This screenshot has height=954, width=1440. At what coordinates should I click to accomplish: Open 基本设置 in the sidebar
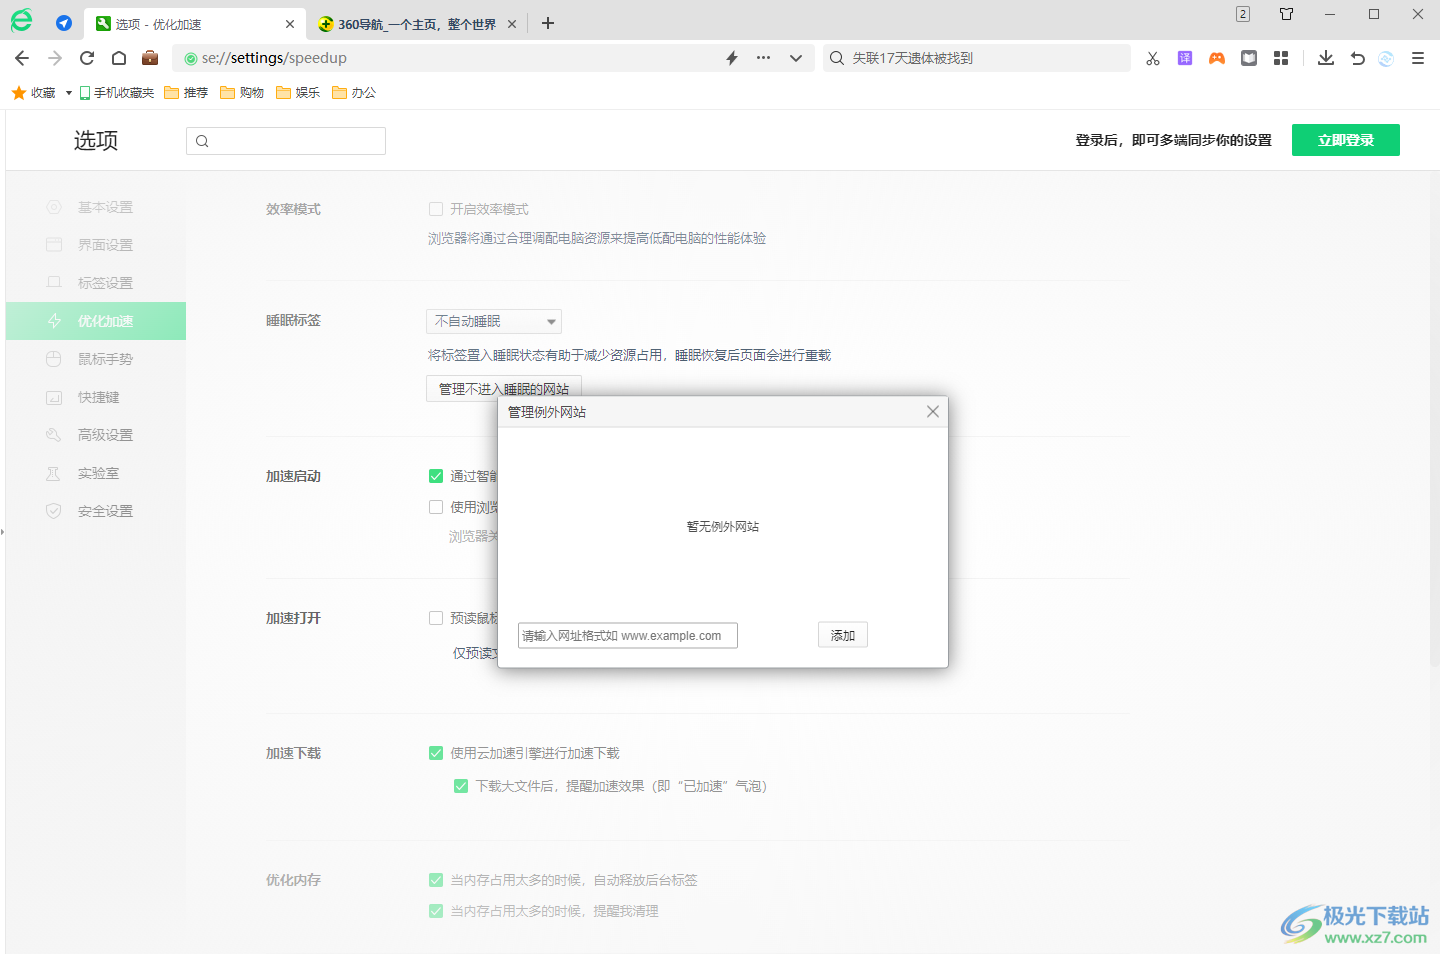tap(96, 207)
